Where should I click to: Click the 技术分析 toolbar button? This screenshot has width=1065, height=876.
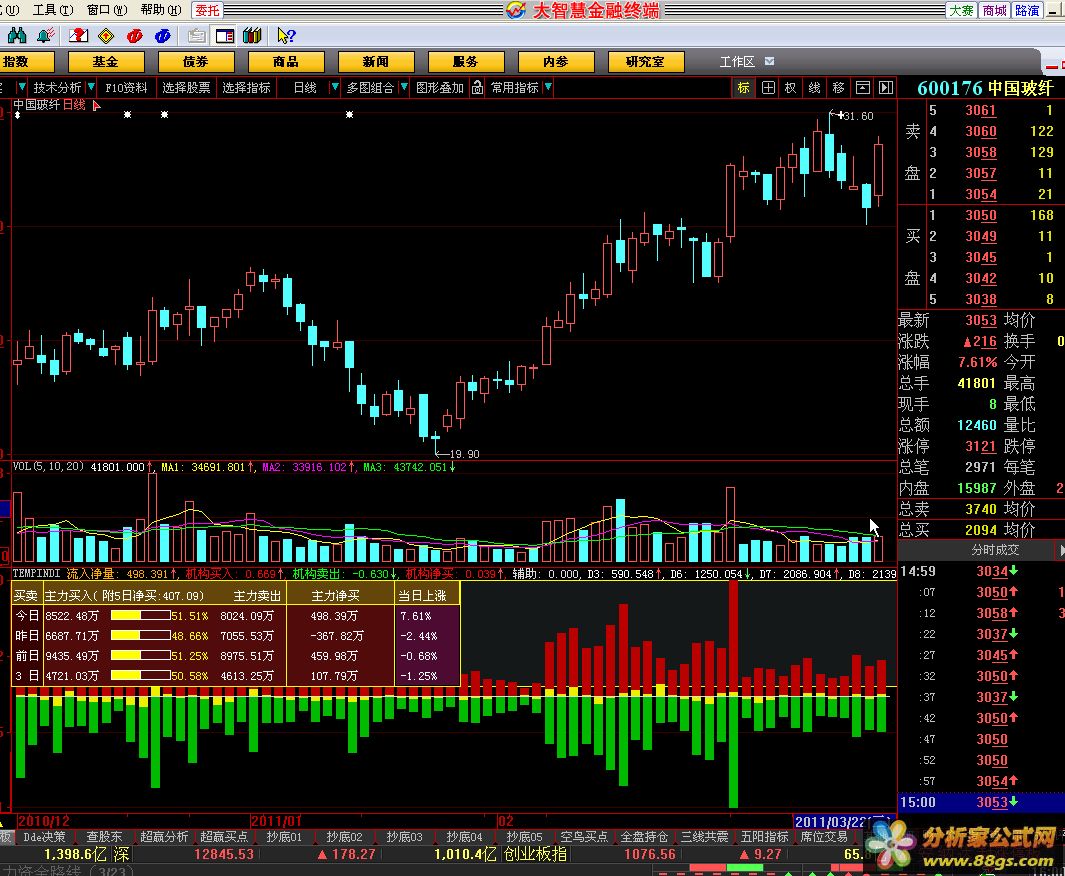click(57, 88)
